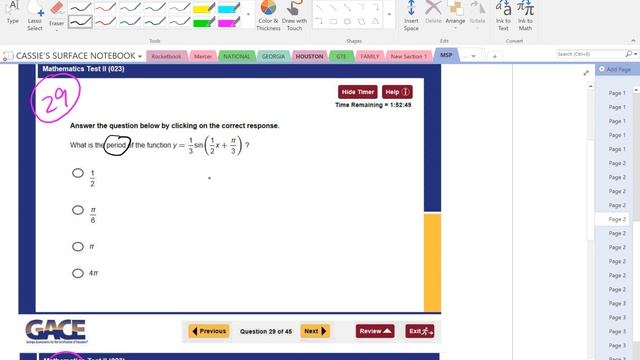Select the highlighted black pen in bottom row
The image size is (640, 360).
[x=80, y=21]
